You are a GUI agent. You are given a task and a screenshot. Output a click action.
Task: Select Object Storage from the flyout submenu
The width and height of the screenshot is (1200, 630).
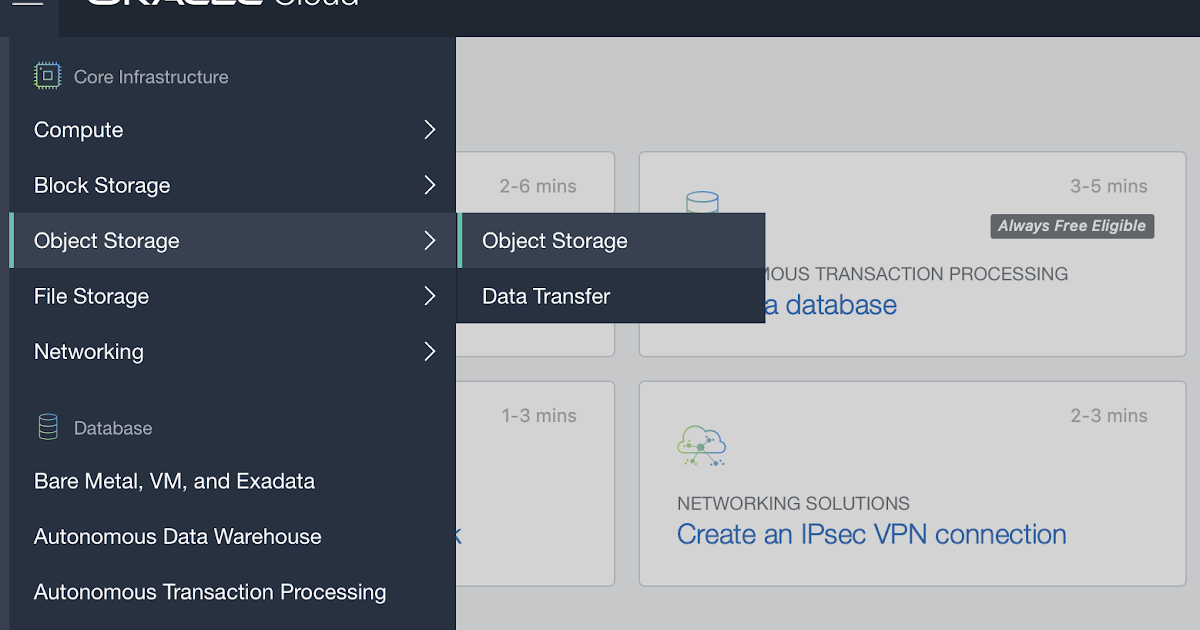pyautogui.click(x=555, y=240)
